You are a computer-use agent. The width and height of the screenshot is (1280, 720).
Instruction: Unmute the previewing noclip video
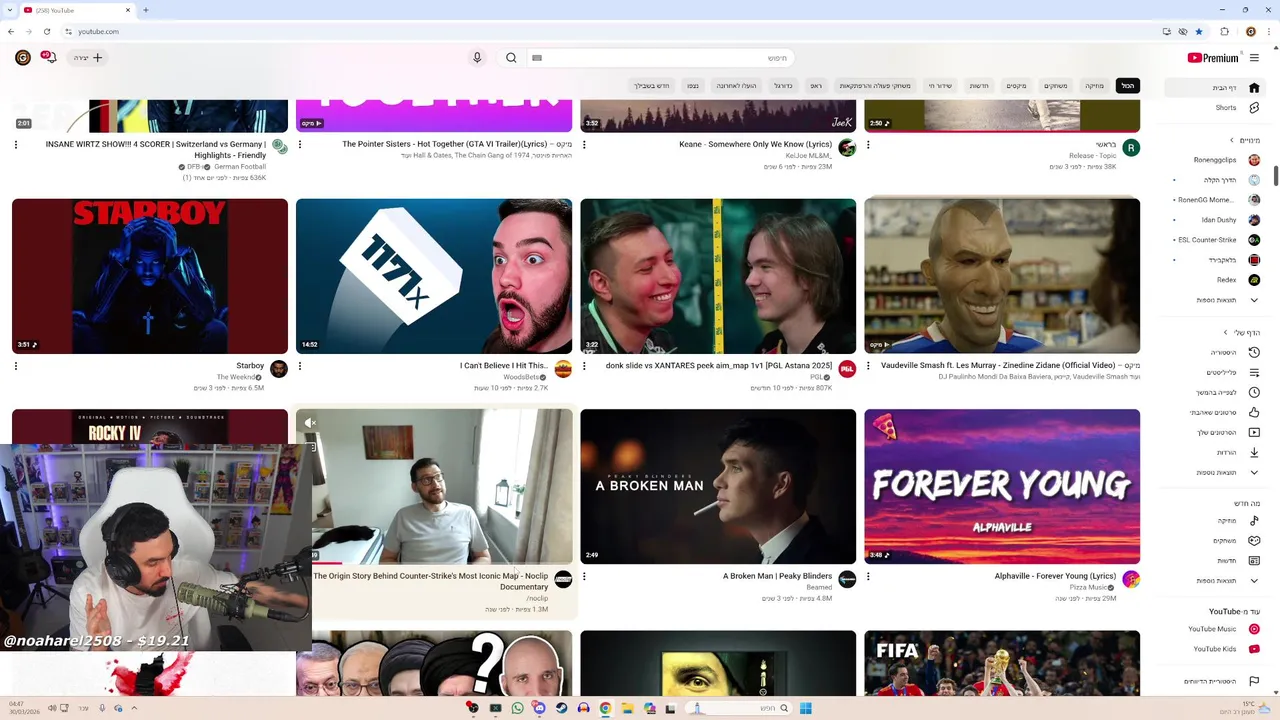click(x=310, y=423)
